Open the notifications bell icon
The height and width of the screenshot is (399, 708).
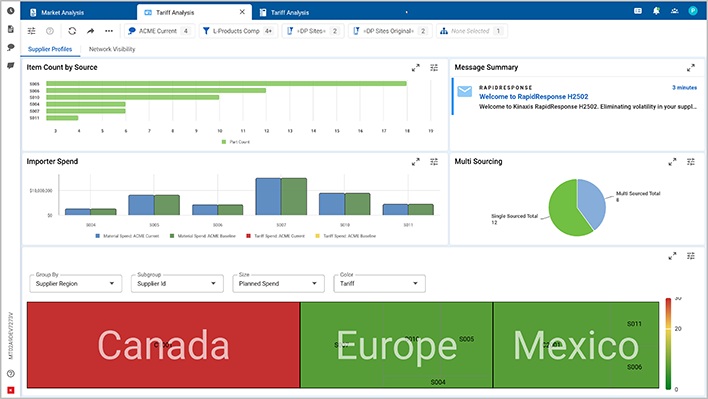pyautogui.click(x=656, y=11)
